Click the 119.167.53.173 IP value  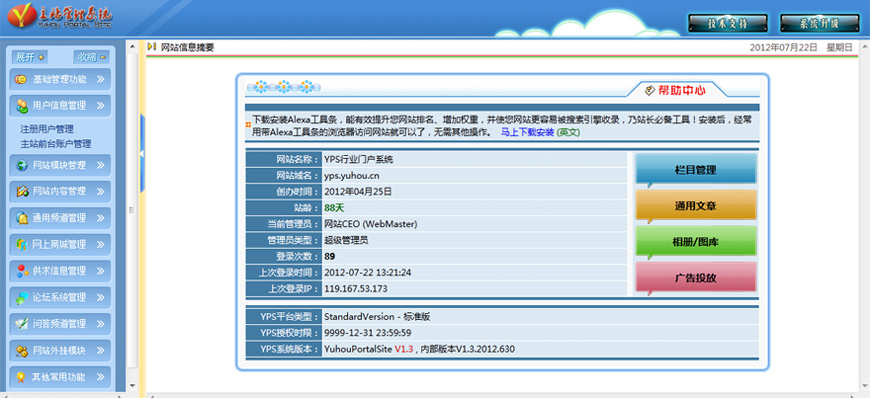point(356,289)
